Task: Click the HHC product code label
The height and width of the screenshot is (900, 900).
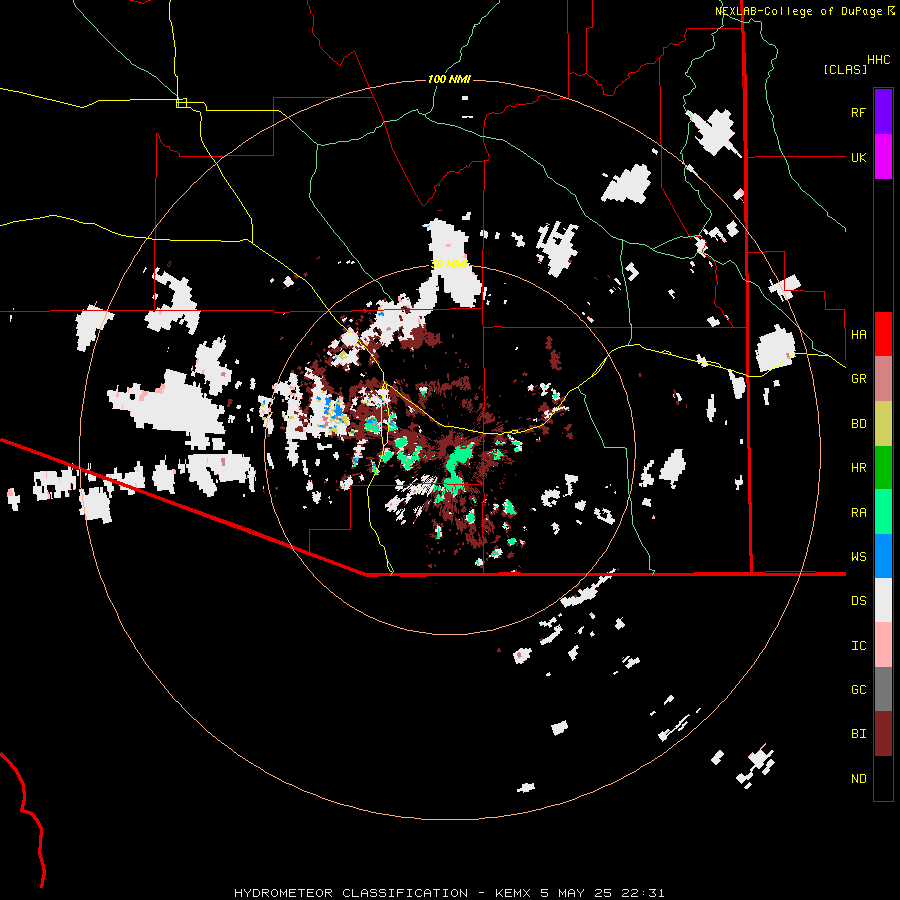Action: coord(879,60)
